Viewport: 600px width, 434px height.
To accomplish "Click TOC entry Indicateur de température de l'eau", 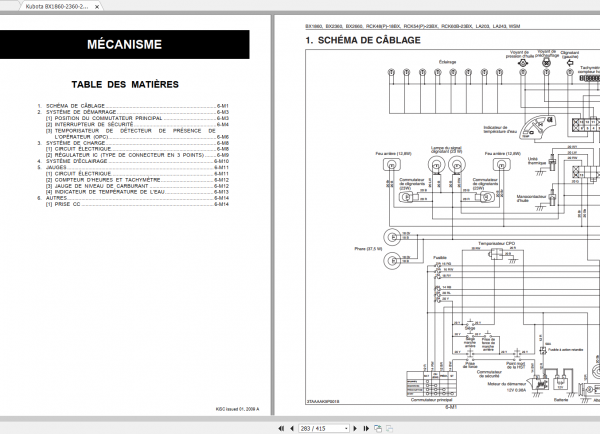I will (x=137, y=192).
